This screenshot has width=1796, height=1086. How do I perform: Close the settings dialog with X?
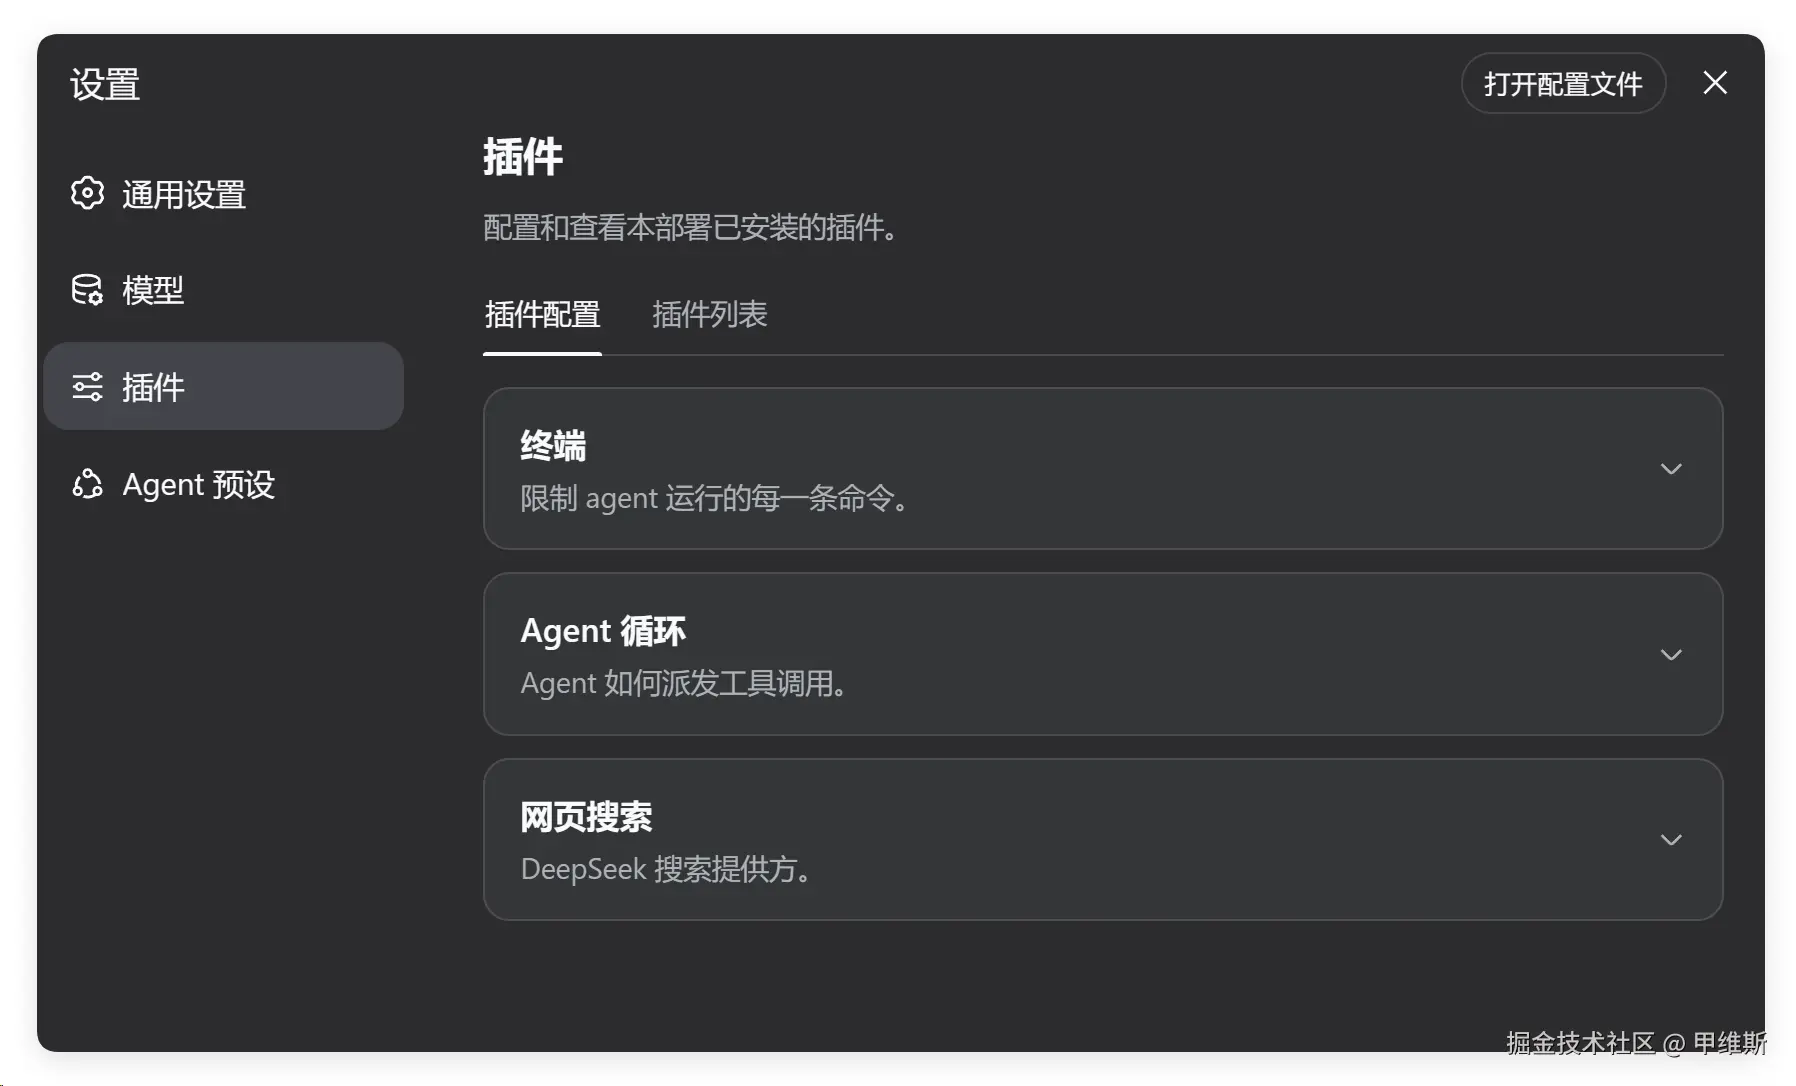(1715, 83)
